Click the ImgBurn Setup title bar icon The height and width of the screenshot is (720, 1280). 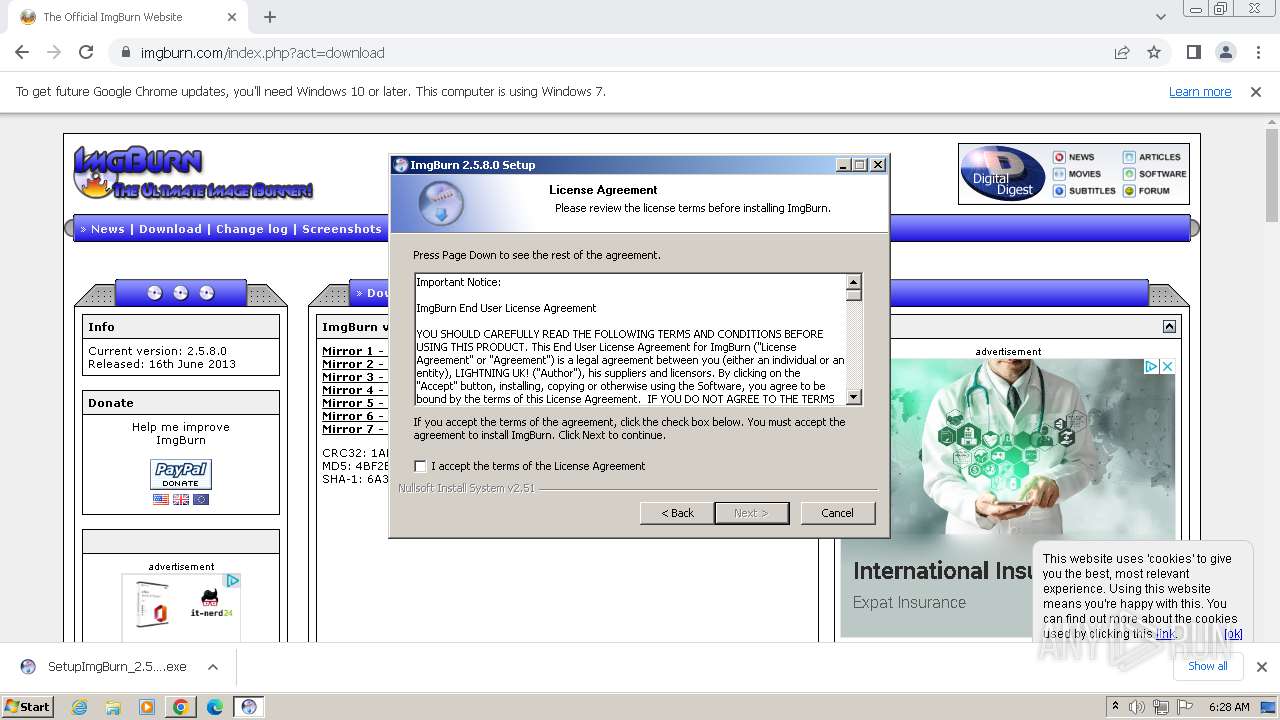401,165
